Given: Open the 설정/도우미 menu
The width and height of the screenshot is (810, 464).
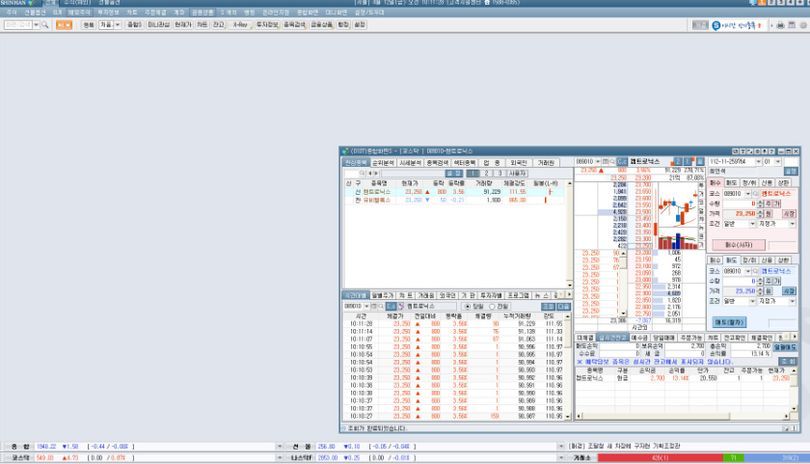Looking at the screenshot, I should point(369,12).
